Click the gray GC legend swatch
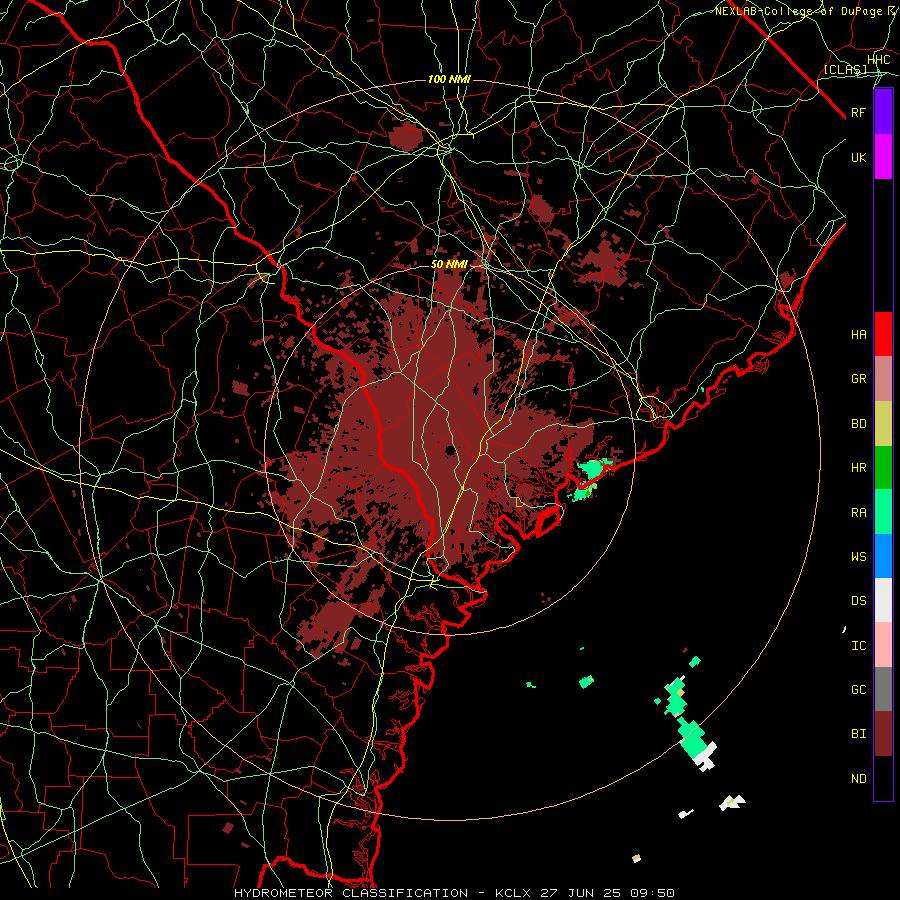Viewport: 900px width, 900px height. point(883,689)
